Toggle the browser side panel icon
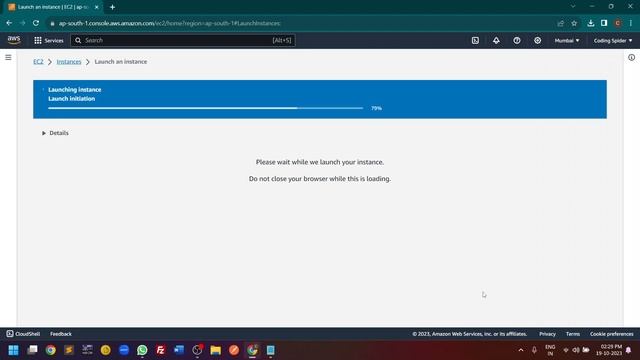 (x=604, y=23)
